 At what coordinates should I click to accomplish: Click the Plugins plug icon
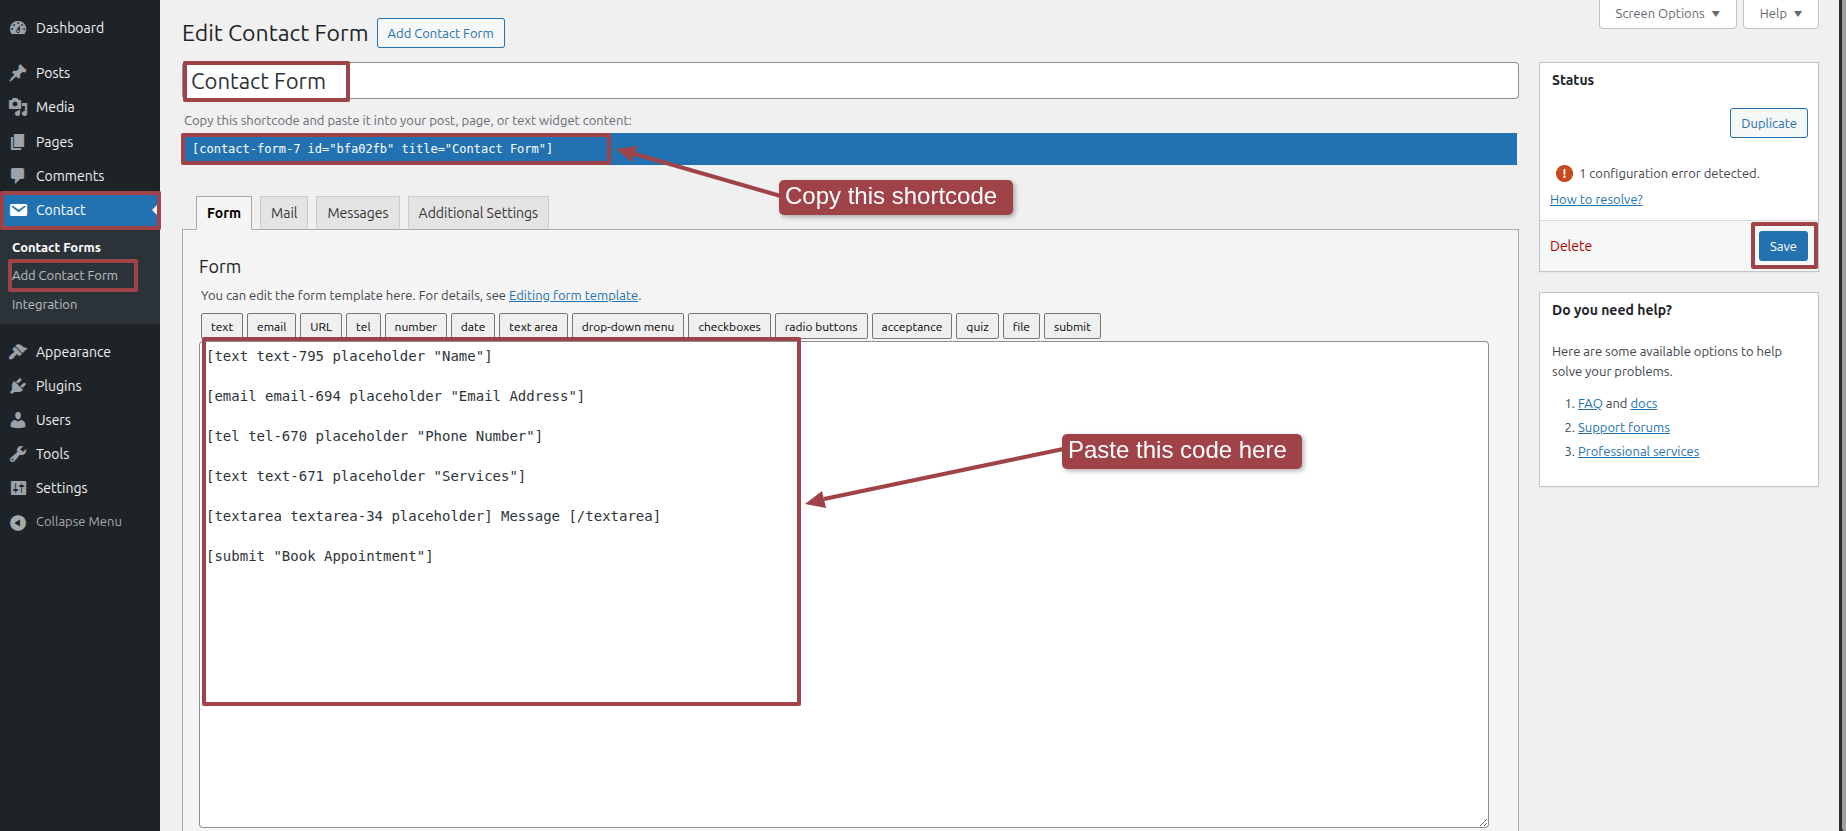[x=18, y=386]
